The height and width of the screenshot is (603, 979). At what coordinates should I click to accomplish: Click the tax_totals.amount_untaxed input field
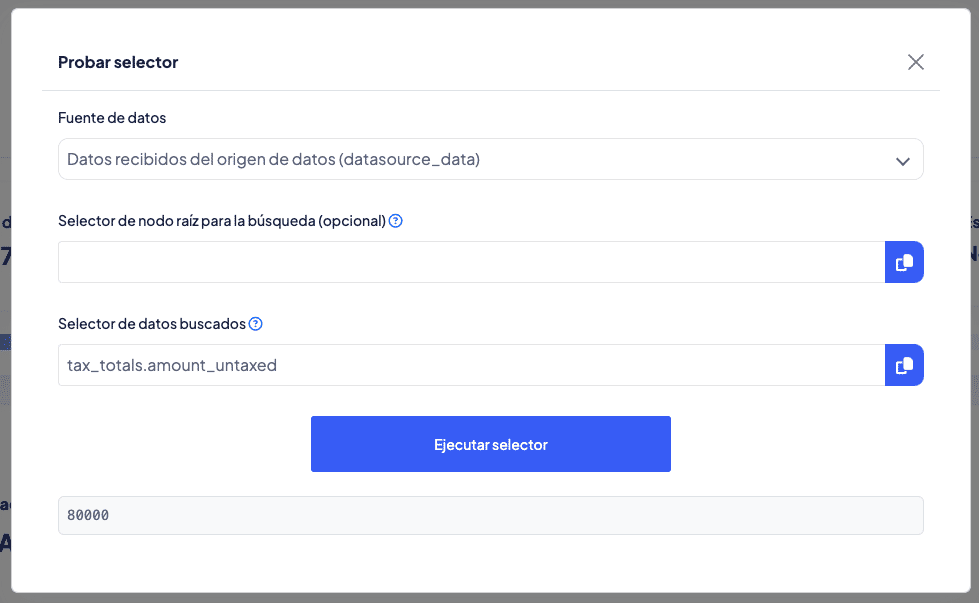click(x=470, y=365)
